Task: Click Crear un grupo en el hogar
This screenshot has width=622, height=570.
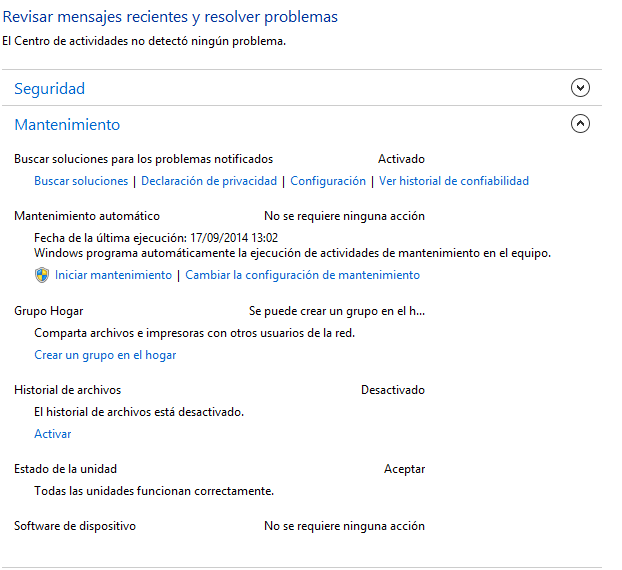Action: pyautogui.click(x=105, y=355)
